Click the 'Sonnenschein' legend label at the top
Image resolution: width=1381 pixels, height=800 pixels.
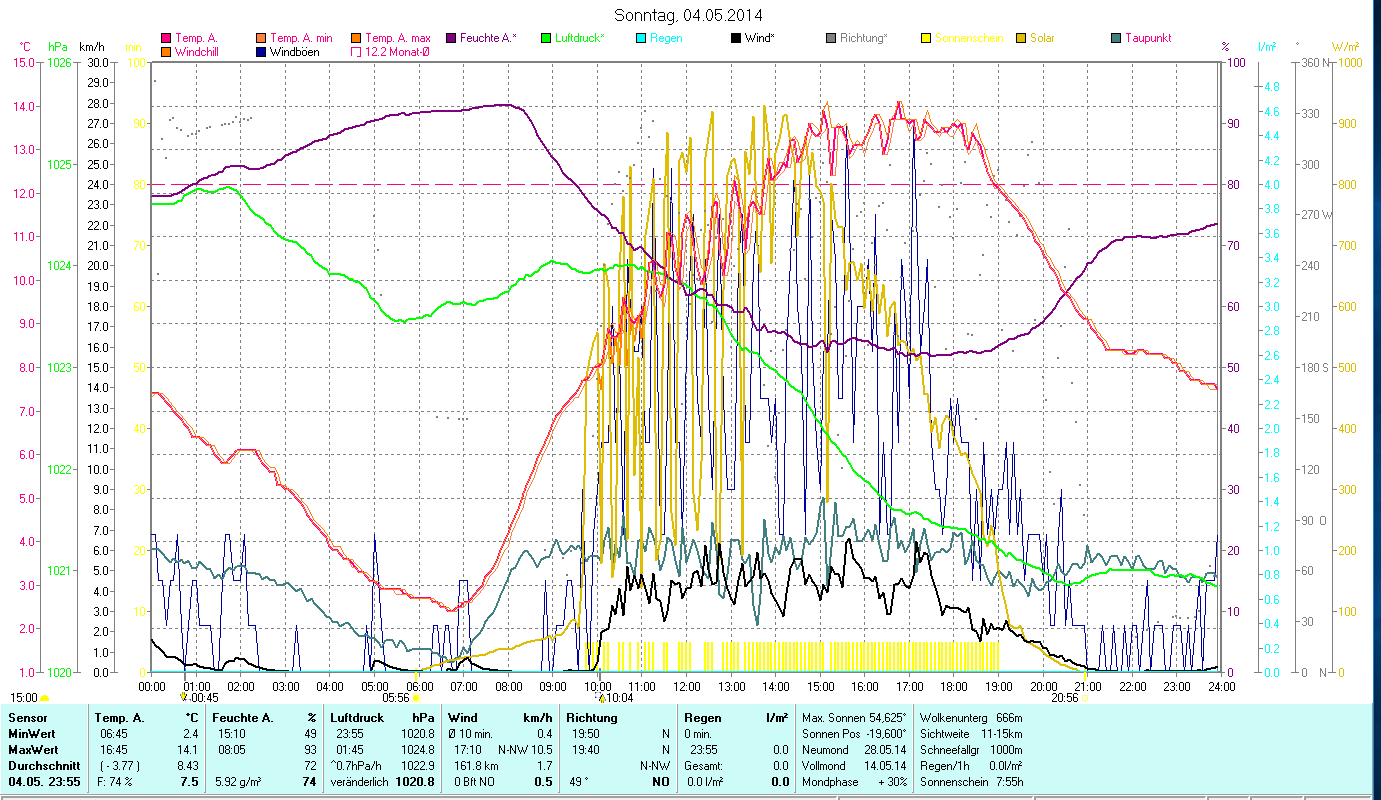tap(969, 38)
